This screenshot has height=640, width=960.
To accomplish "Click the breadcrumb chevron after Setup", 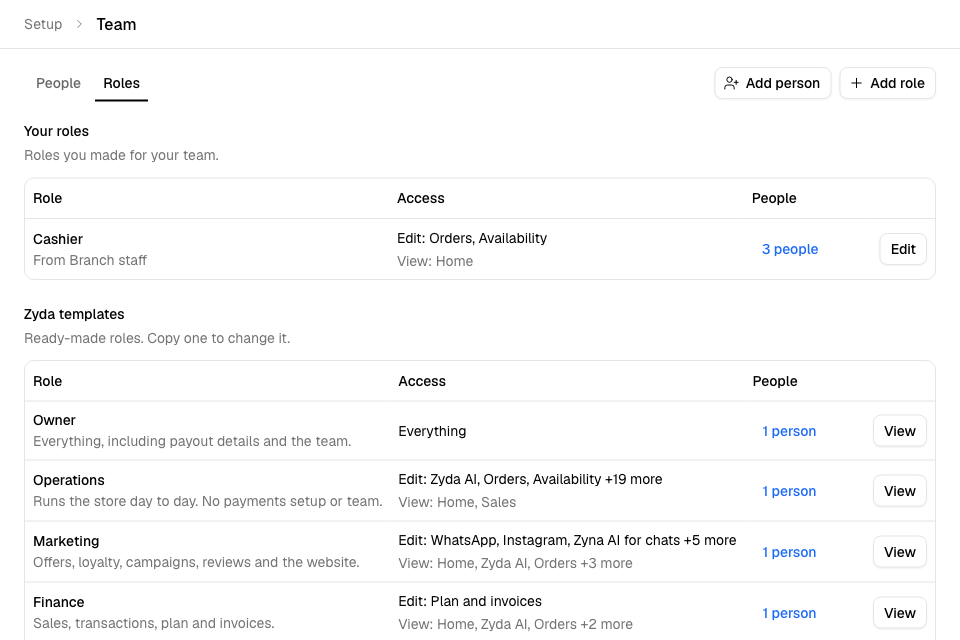I will (79, 24).
